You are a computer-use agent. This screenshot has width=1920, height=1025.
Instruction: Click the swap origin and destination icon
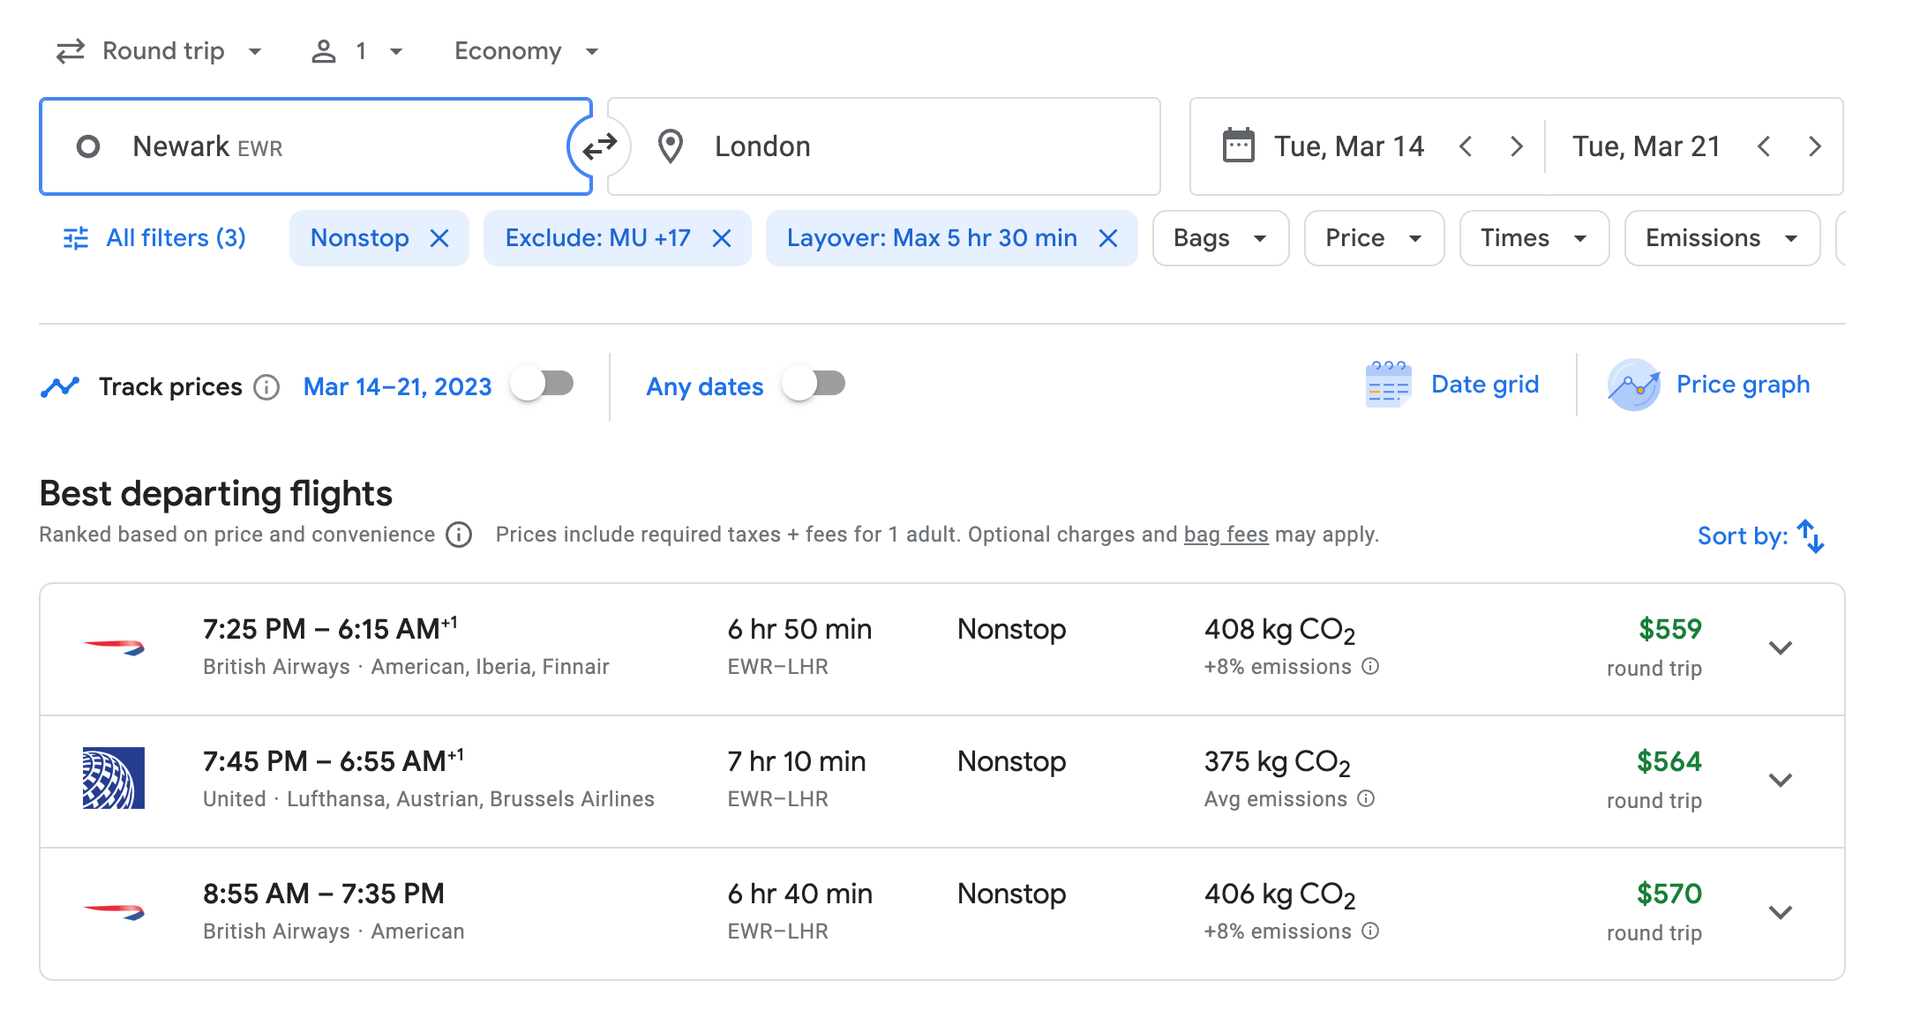600,146
